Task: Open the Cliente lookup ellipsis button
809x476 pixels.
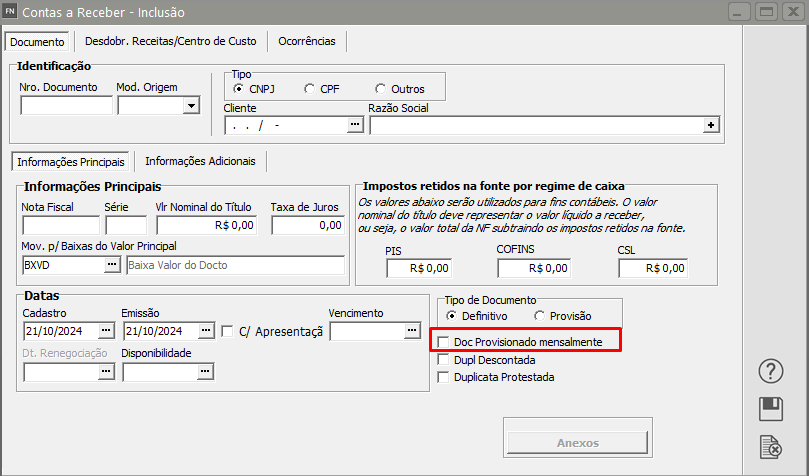Action: click(x=354, y=125)
